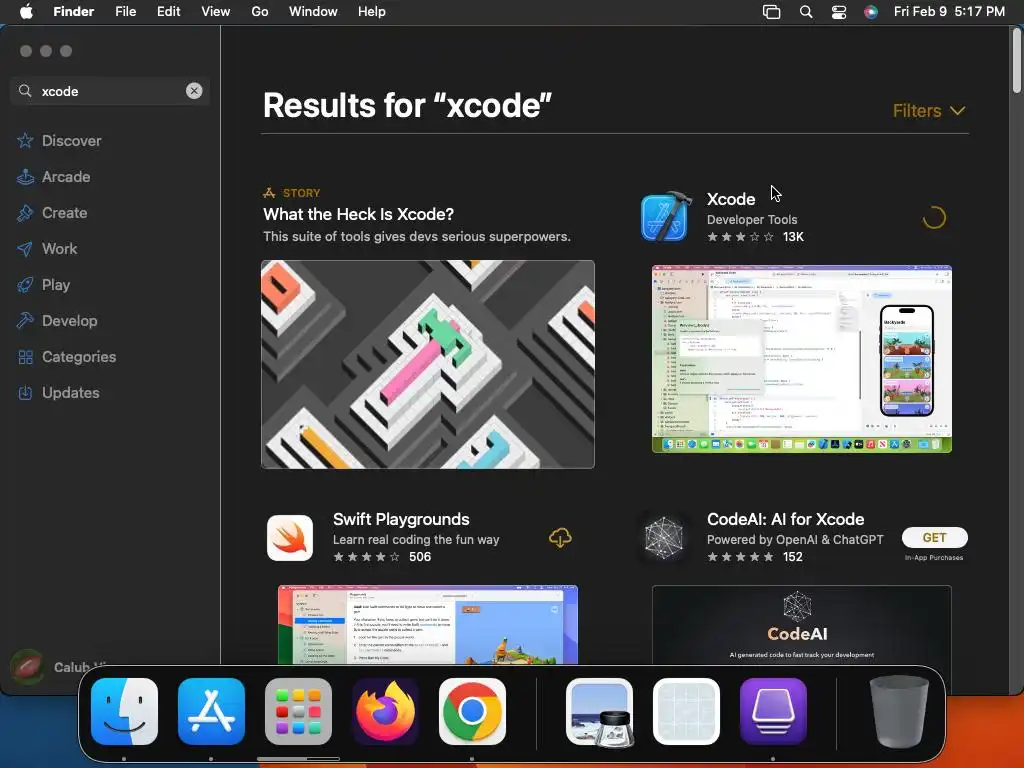Click the window's vertical scrollbar thumb

pyautogui.click(x=1016, y=61)
